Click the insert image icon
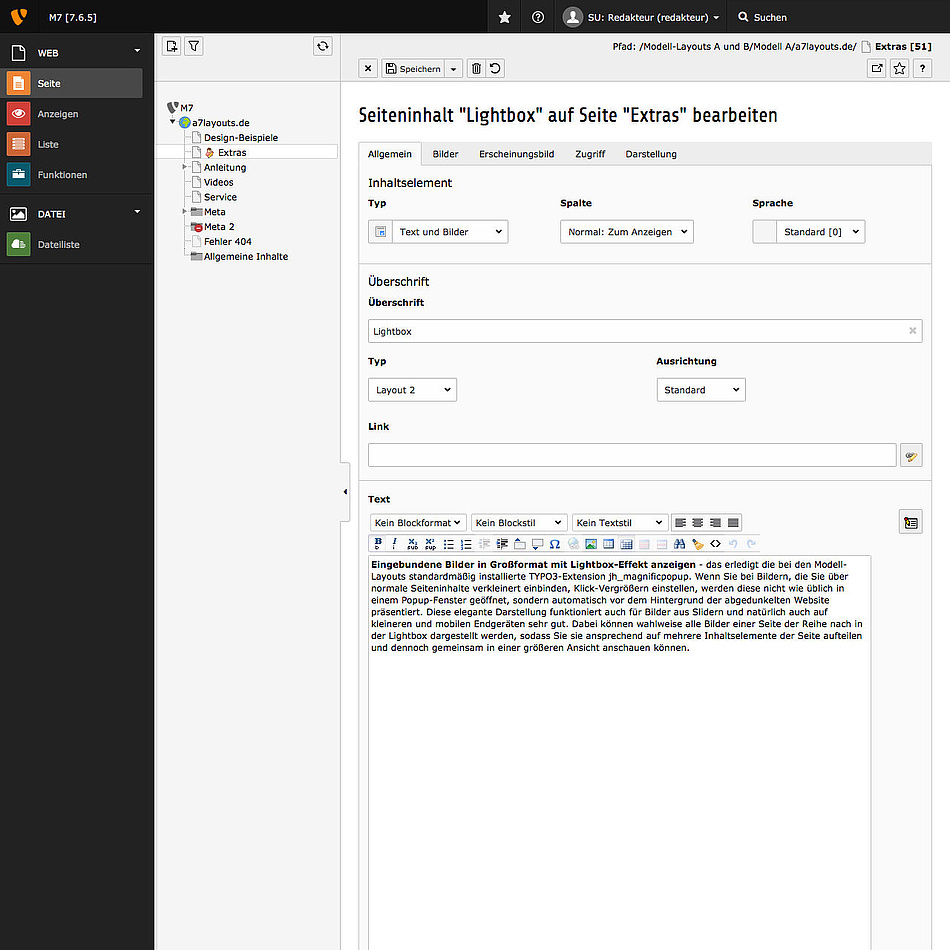This screenshot has height=950, width=950. (x=591, y=543)
